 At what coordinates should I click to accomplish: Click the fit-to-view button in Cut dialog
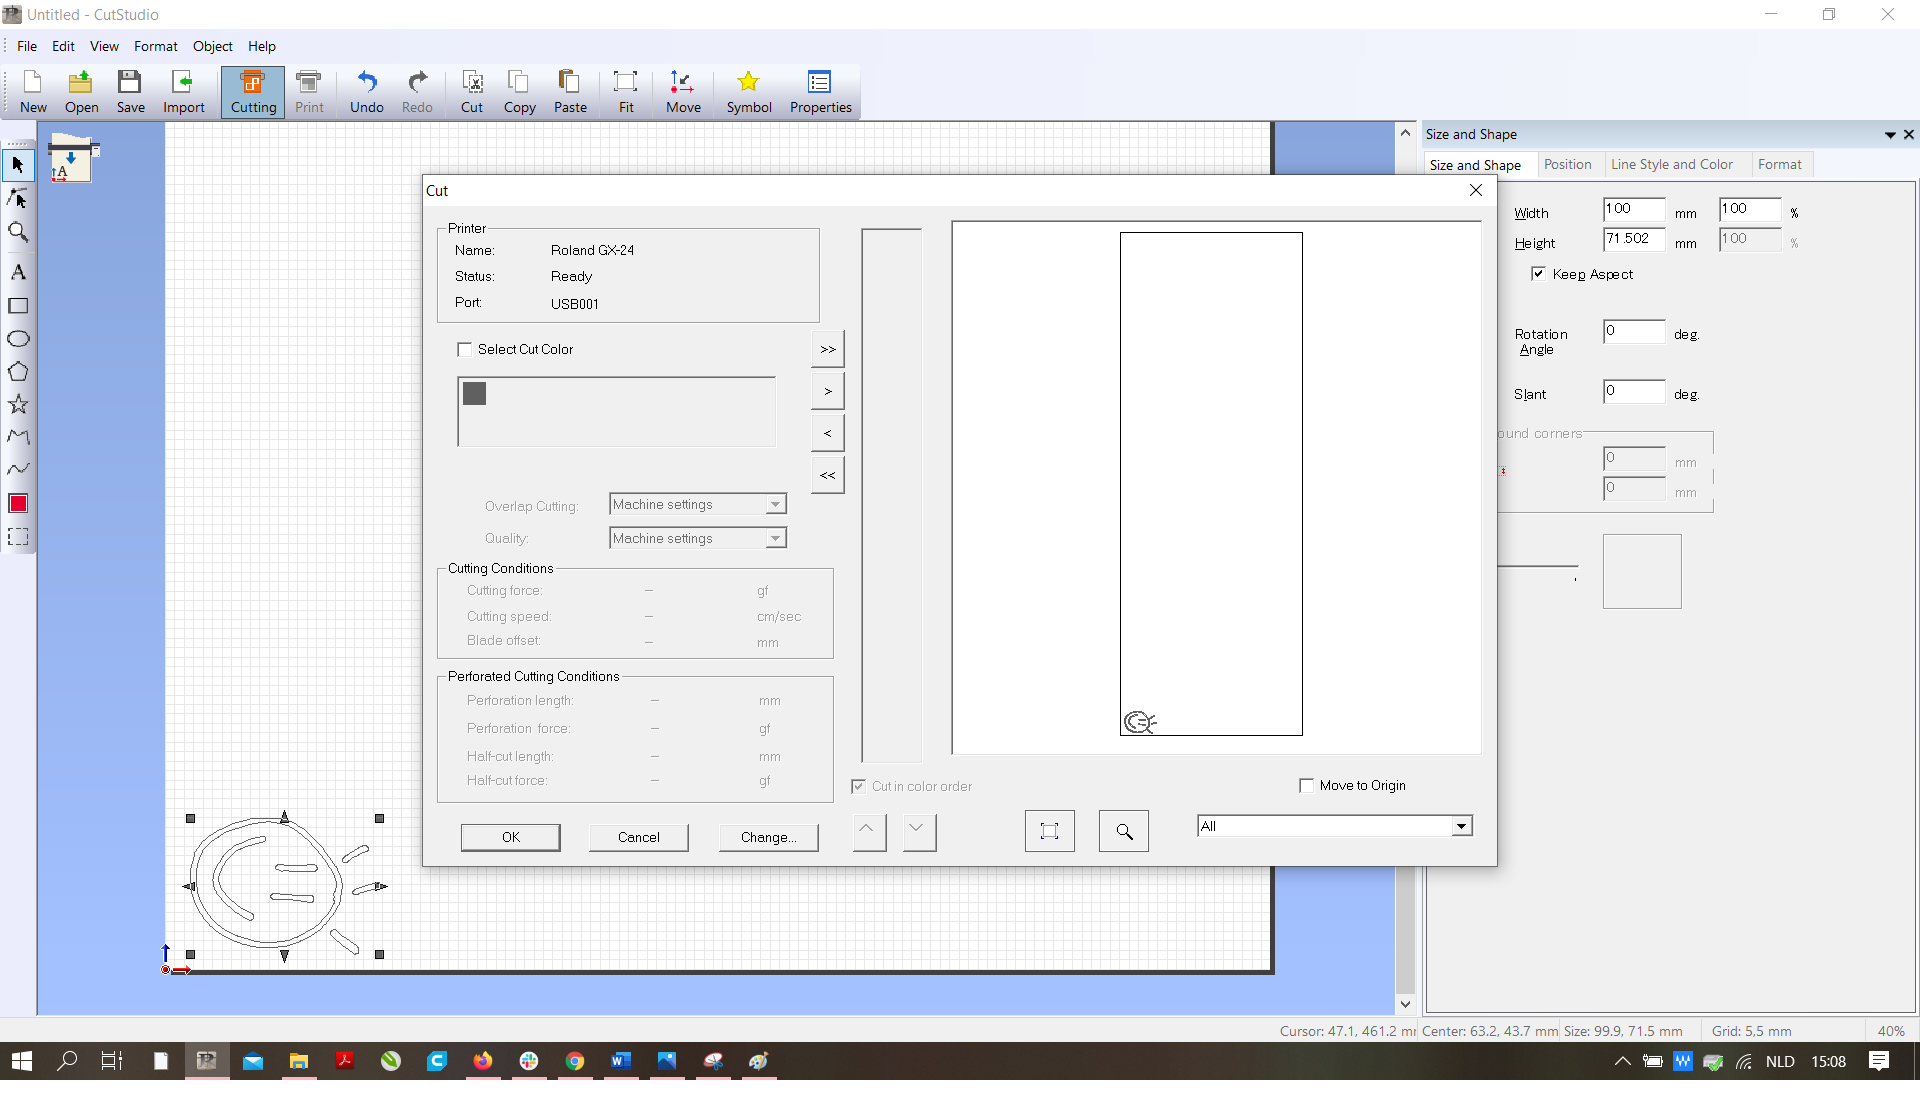click(x=1049, y=831)
